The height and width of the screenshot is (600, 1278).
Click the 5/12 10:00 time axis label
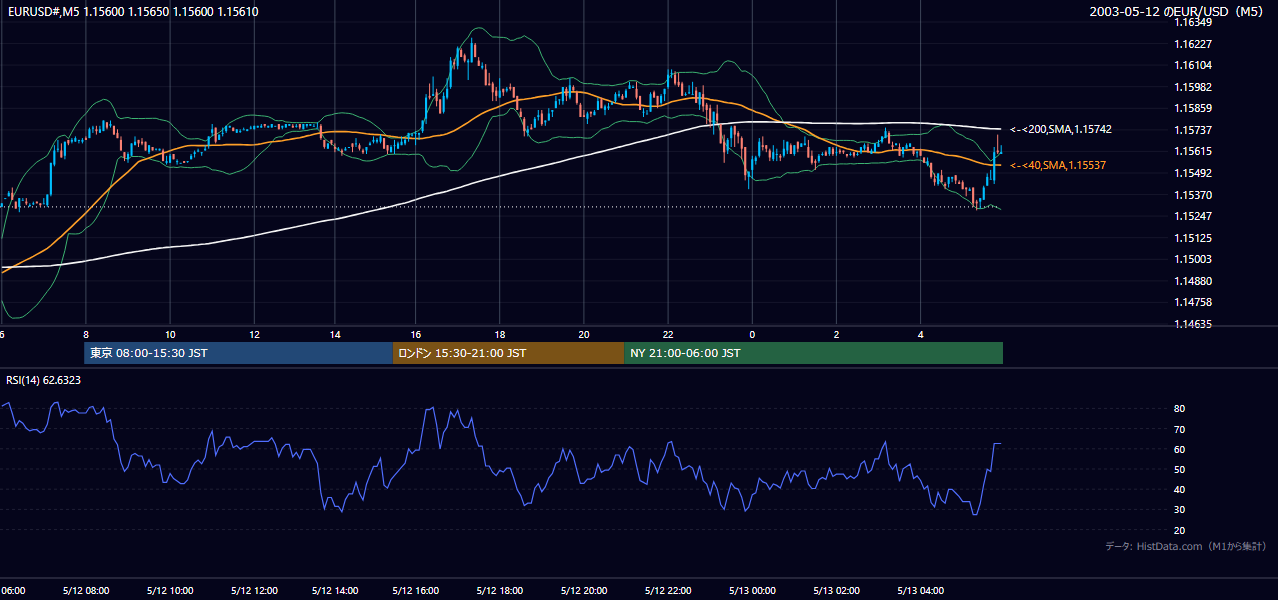[x=170, y=591]
